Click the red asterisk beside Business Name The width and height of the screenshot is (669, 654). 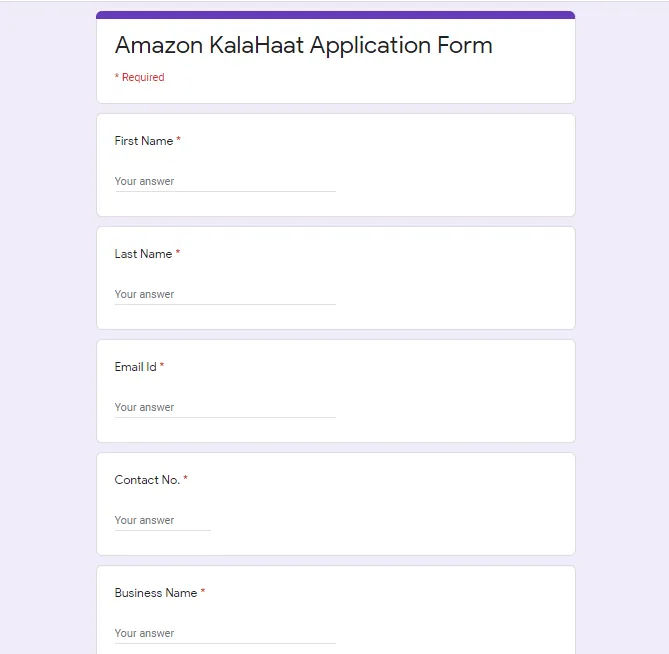203,591
